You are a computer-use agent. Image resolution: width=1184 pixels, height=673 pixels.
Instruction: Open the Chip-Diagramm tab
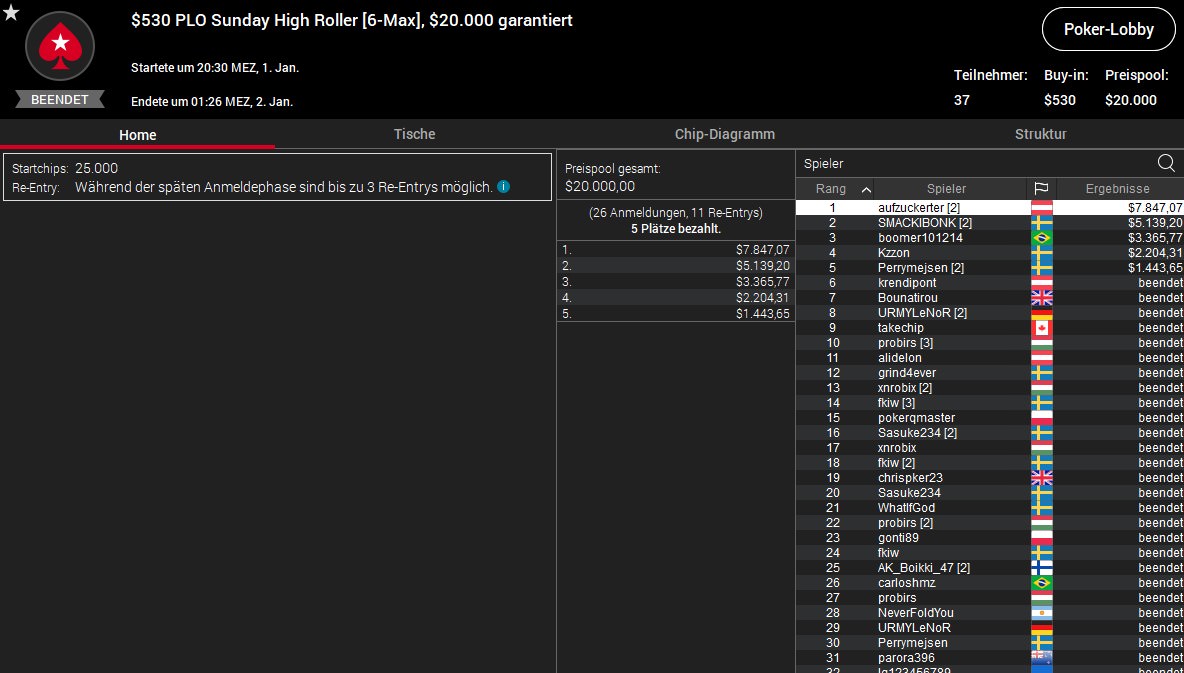tap(724, 134)
